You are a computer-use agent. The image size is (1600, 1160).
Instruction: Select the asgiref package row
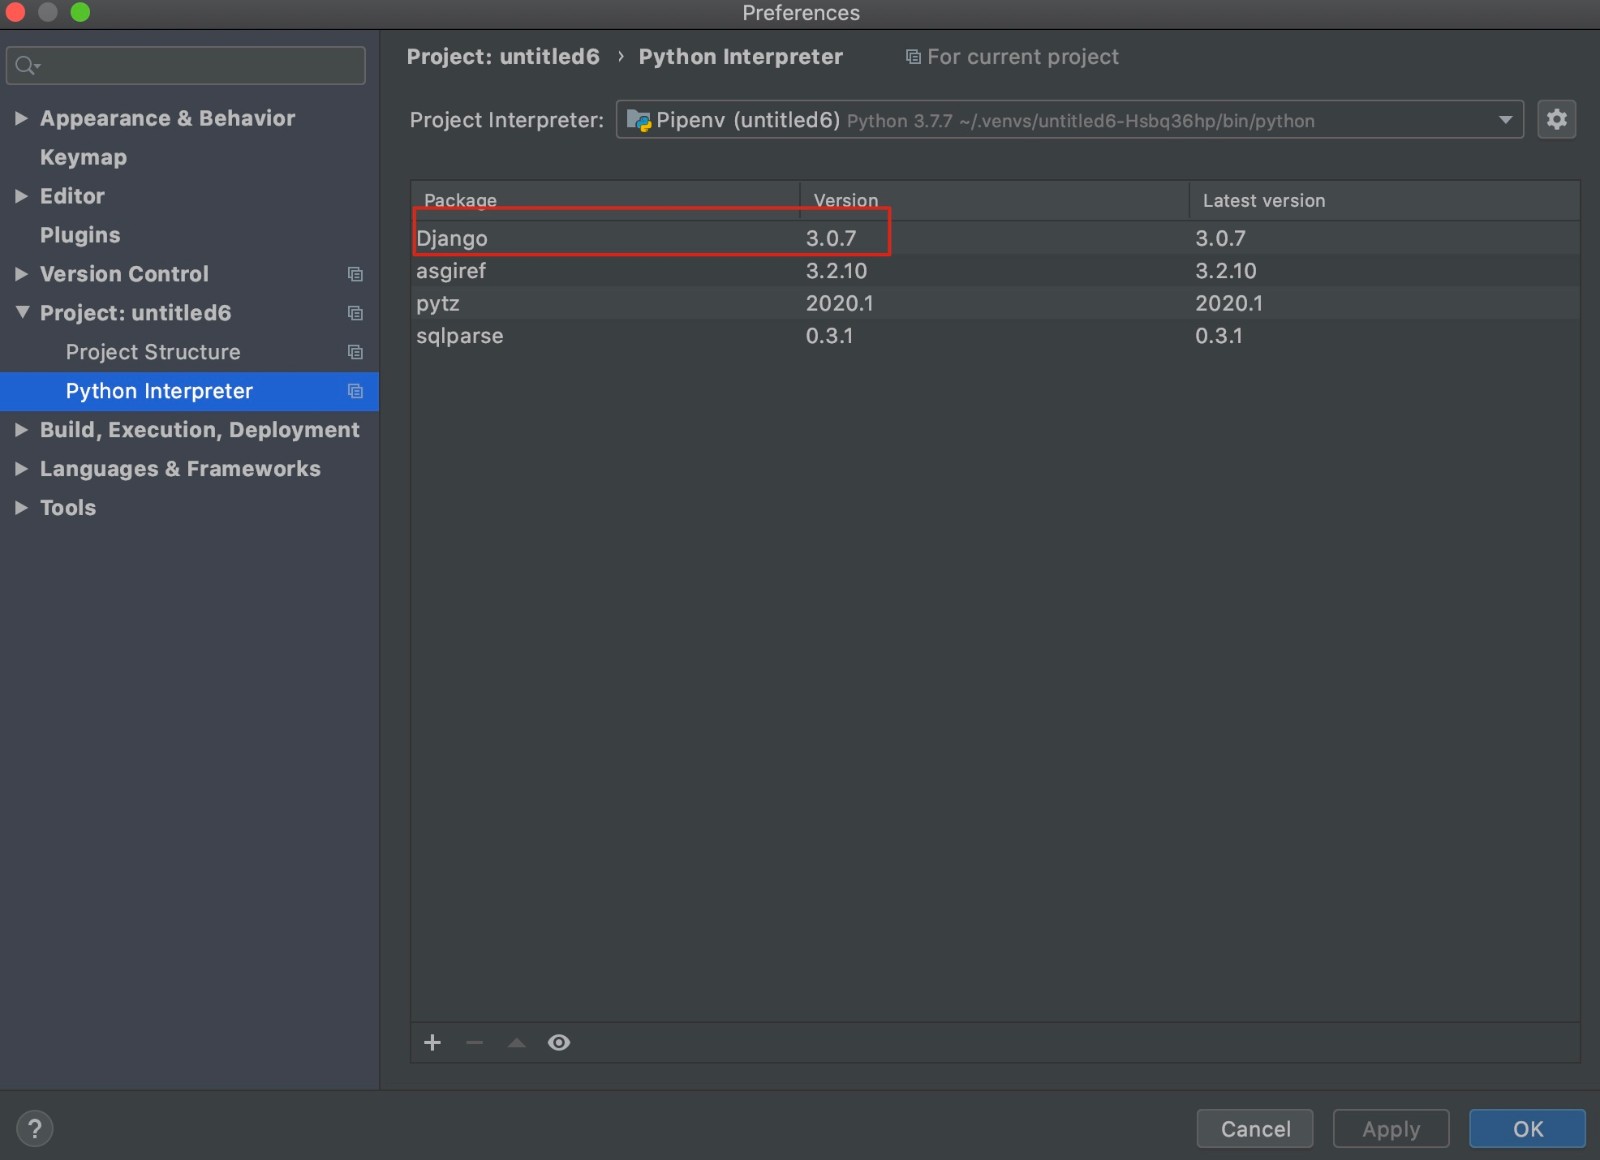[995, 271]
